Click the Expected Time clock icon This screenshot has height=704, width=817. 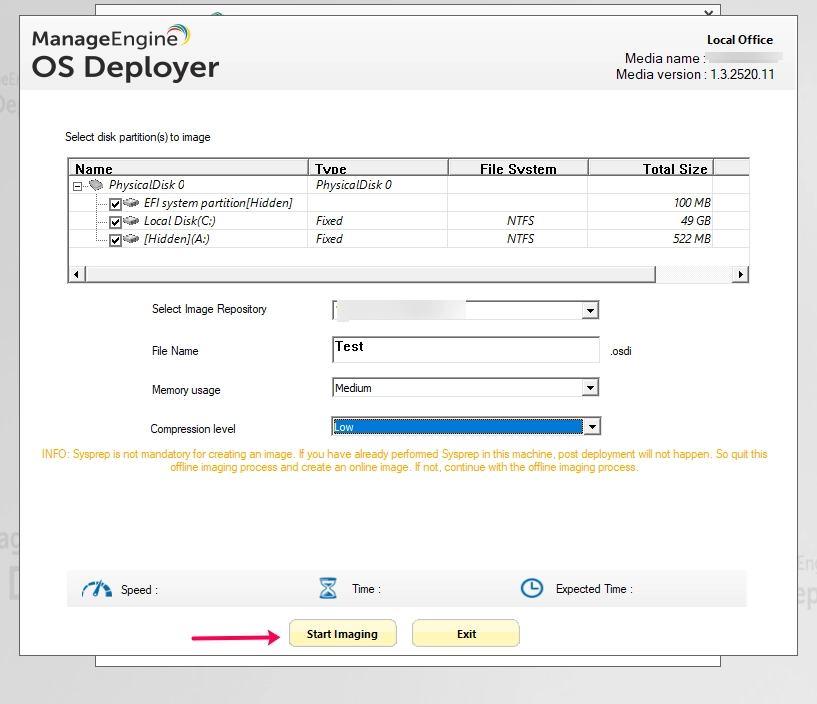tap(531, 588)
